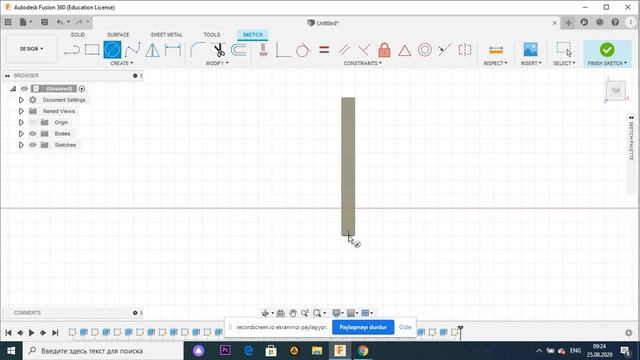
Task: Select the 2-Point Rectangle tool
Action: (x=92, y=50)
